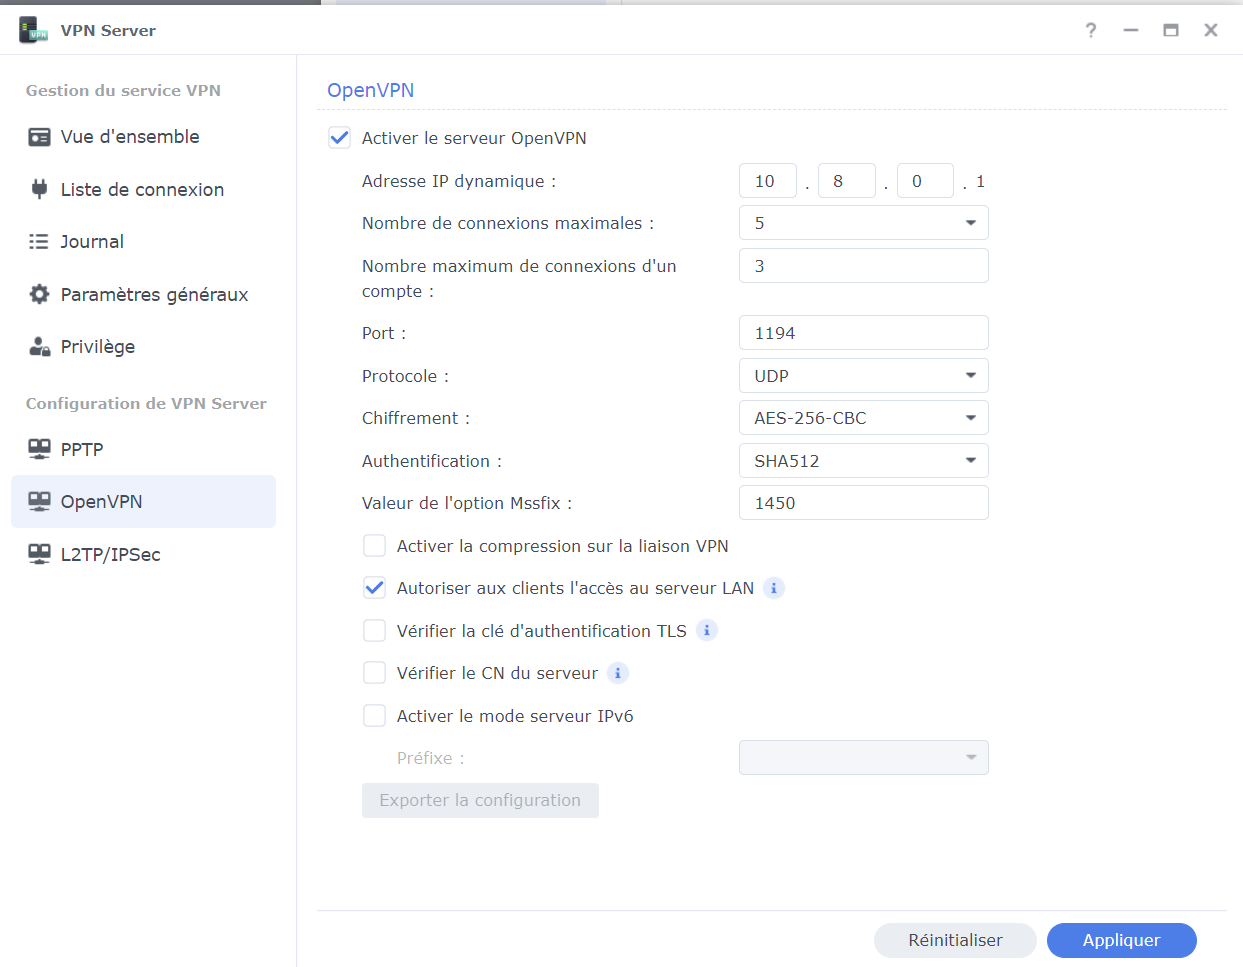
Task: Enable compression sur la liaison VPN checkbox
Action: click(375, 546)
